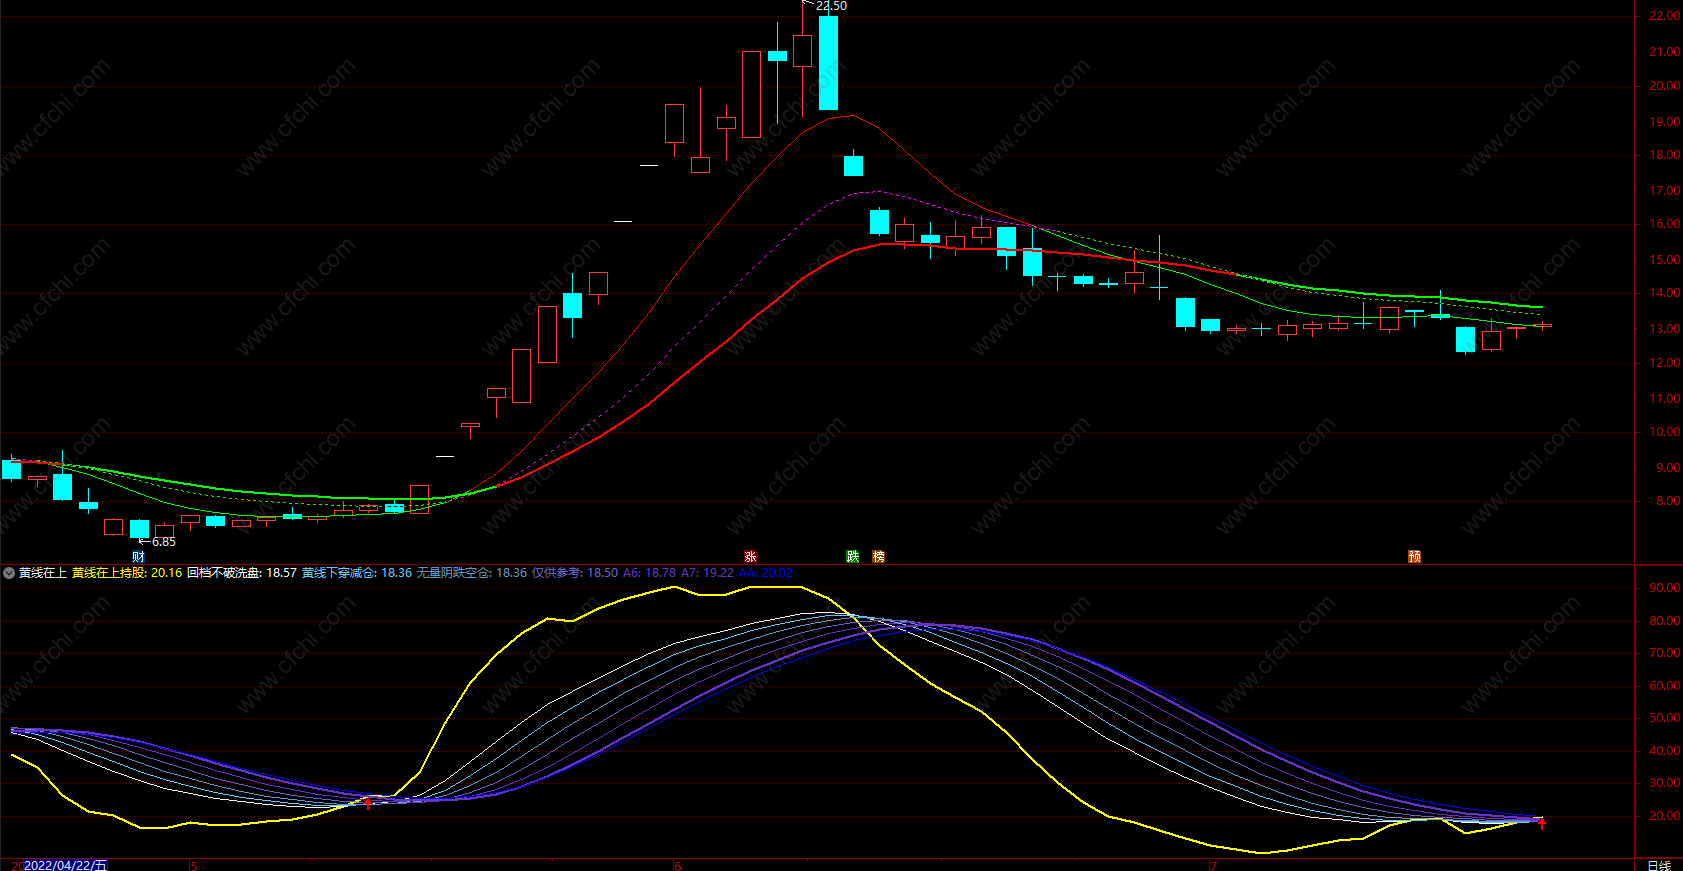
Task: Click the 财 marker icon below the candles
Action: click(x=138, y=557)
